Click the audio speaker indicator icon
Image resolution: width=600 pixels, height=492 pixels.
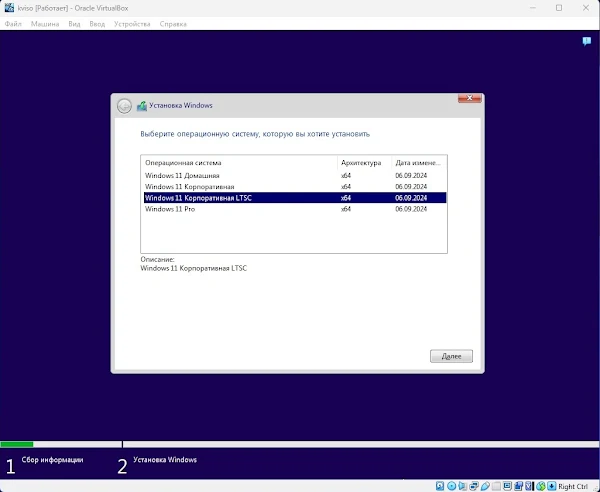point(463,486)
